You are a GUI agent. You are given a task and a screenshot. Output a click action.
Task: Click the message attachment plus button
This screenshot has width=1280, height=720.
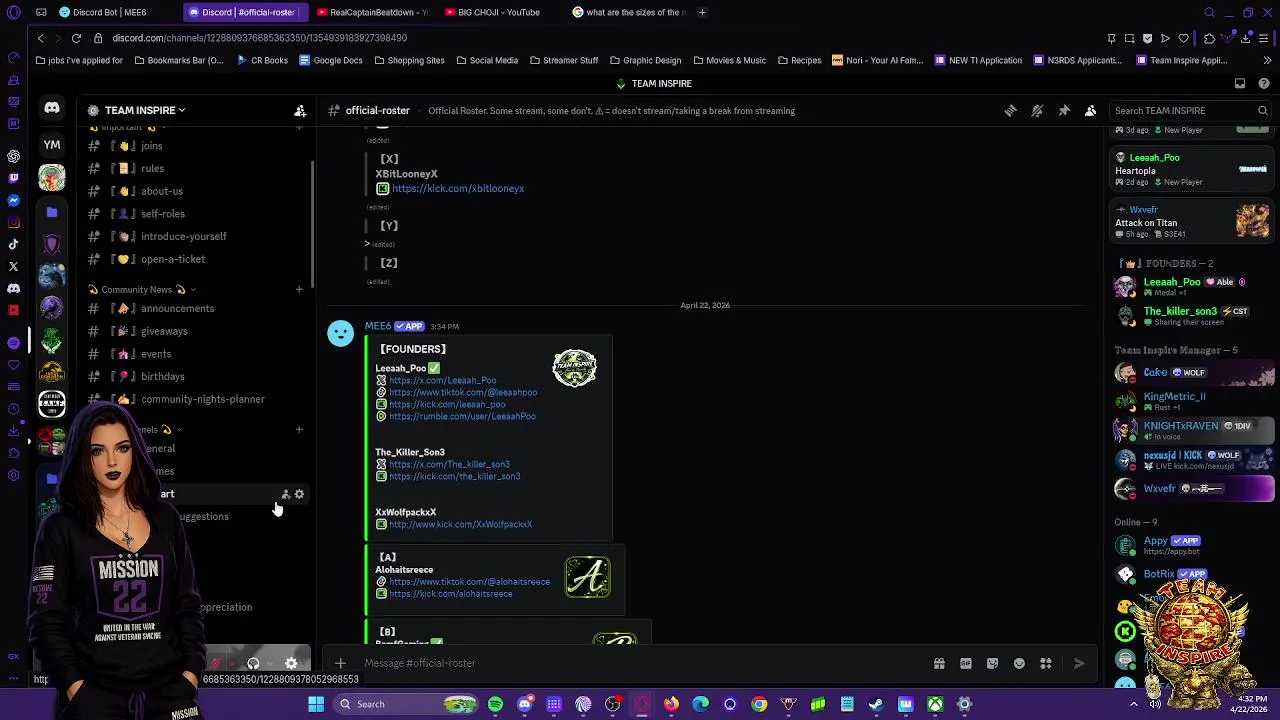coord(340,663)
